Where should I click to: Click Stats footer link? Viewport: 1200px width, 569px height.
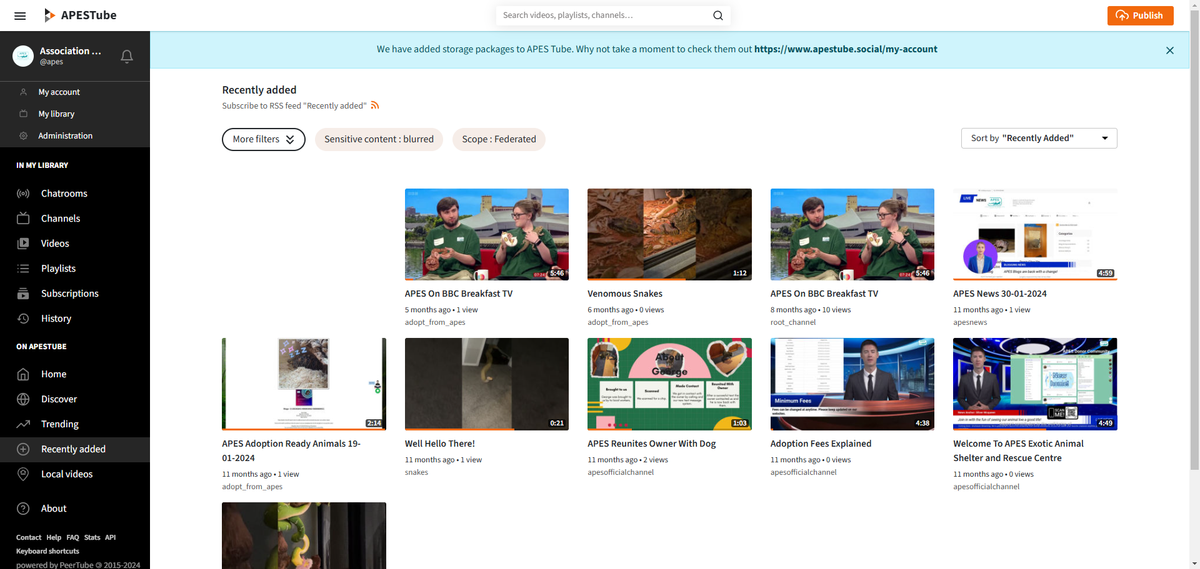(x=92, y=538)
